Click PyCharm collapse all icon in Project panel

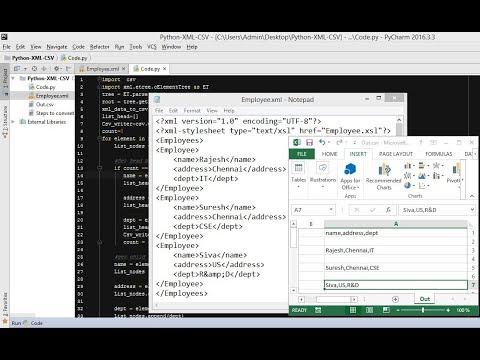(44, 69)
